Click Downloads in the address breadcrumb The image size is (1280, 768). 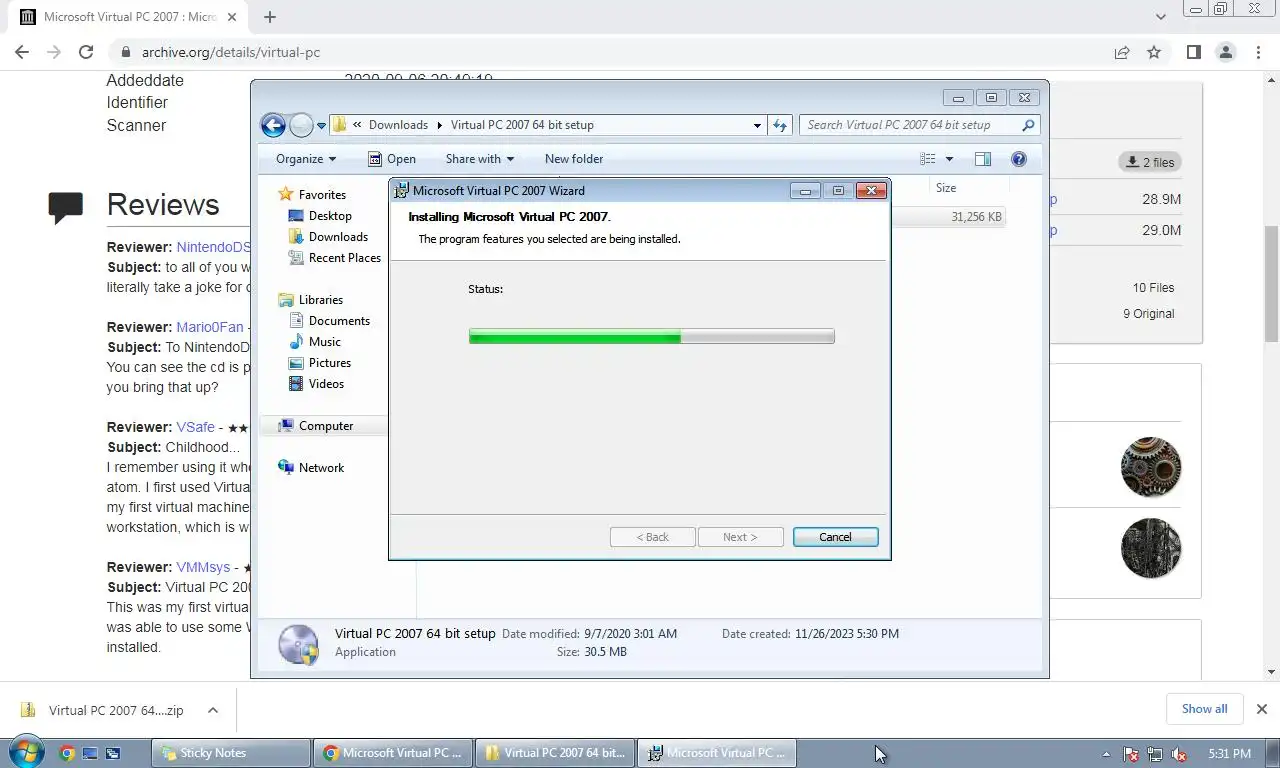[x=398, y=125]
